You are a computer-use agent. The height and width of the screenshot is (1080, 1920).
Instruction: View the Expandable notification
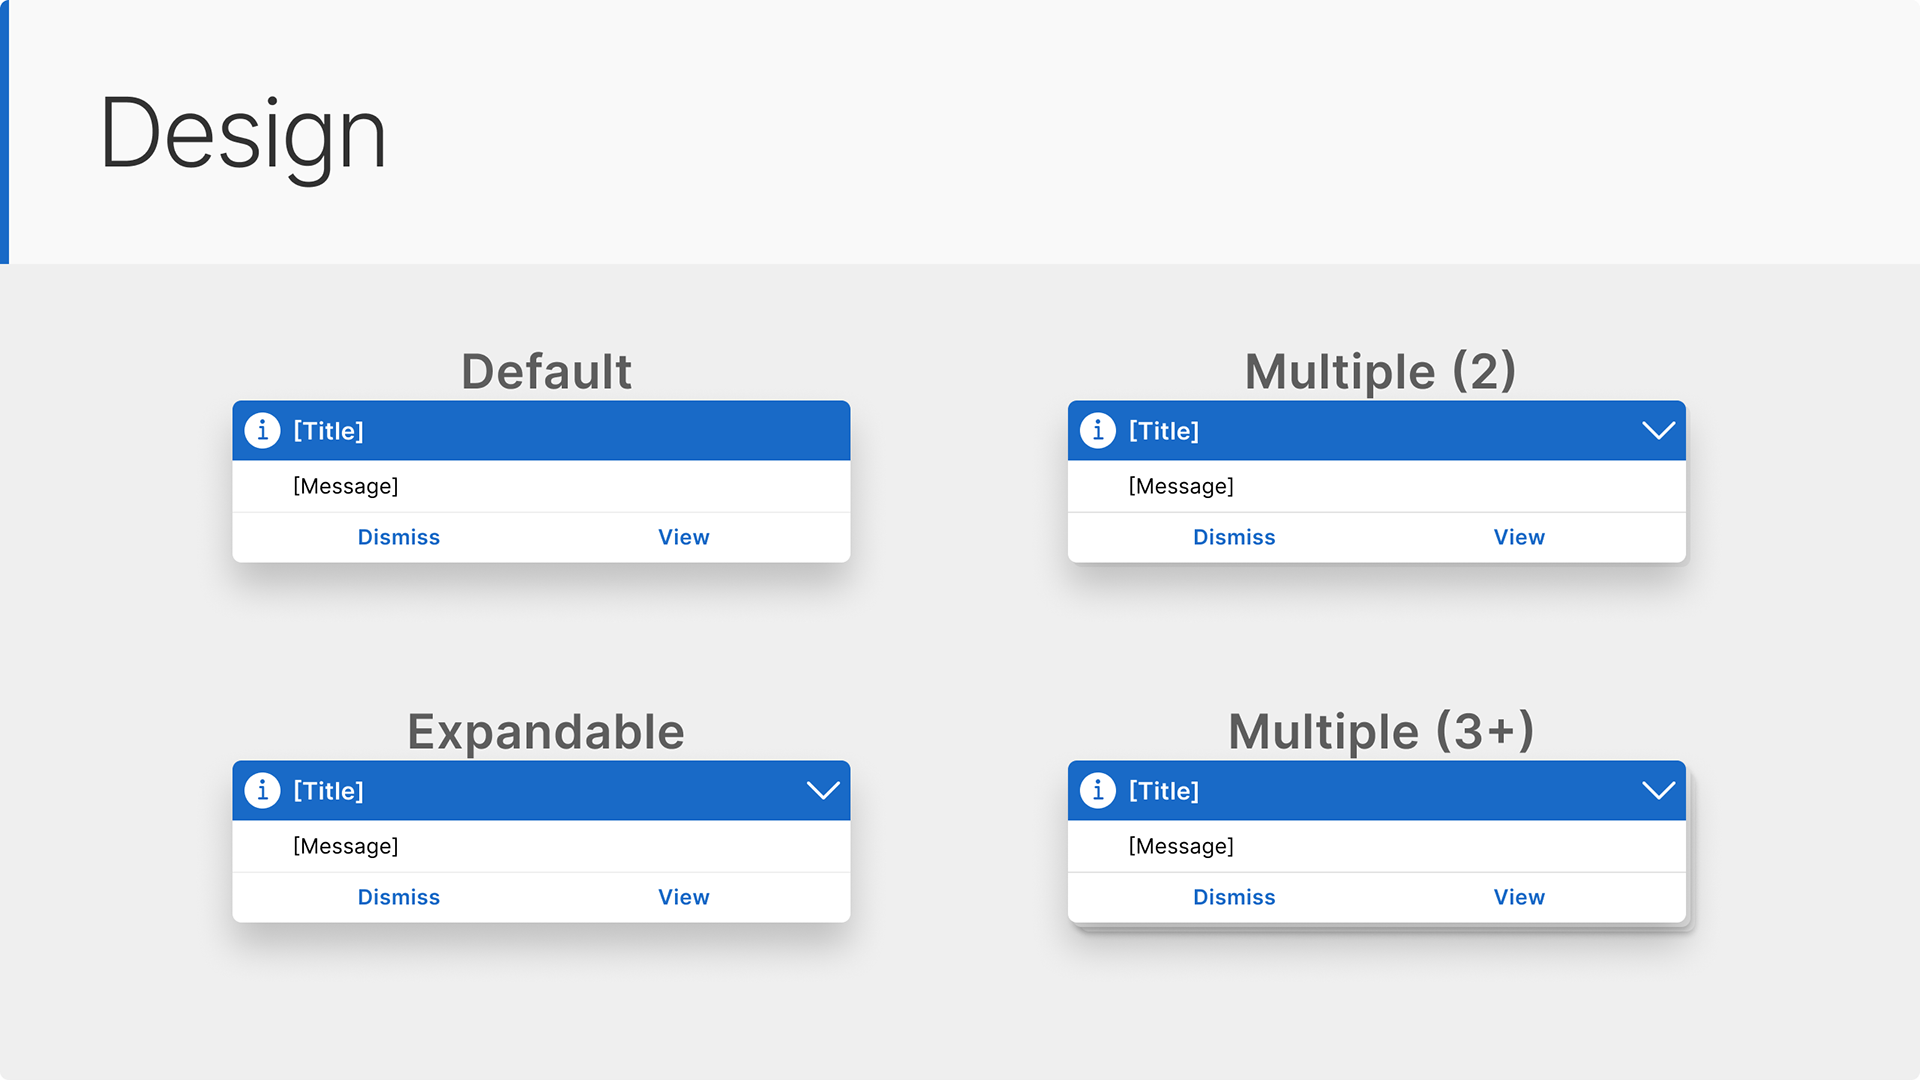click(684, 897)
